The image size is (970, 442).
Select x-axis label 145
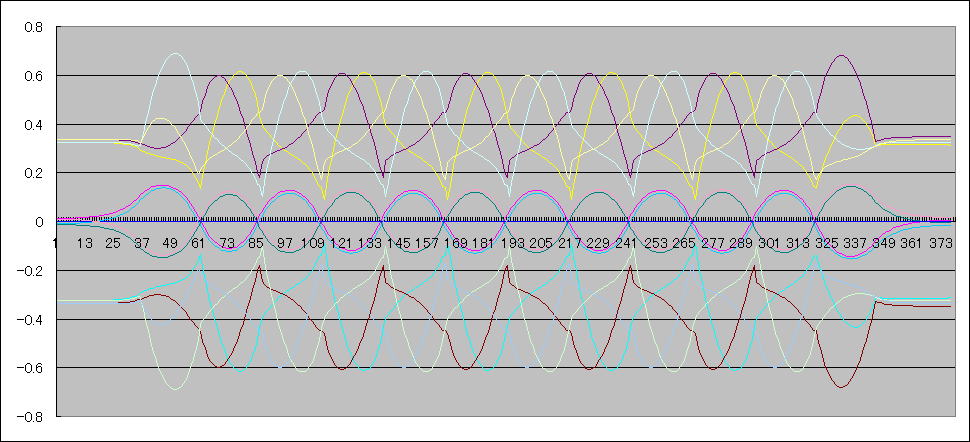click(399, 243)
